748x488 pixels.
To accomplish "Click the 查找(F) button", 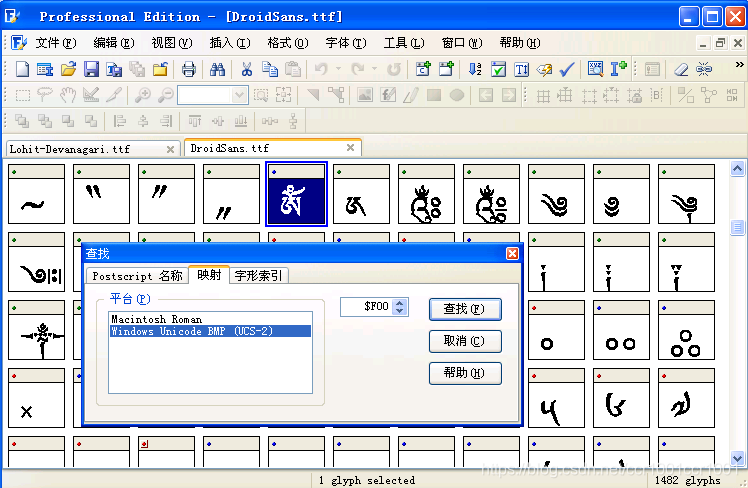I will click(465, 309).
